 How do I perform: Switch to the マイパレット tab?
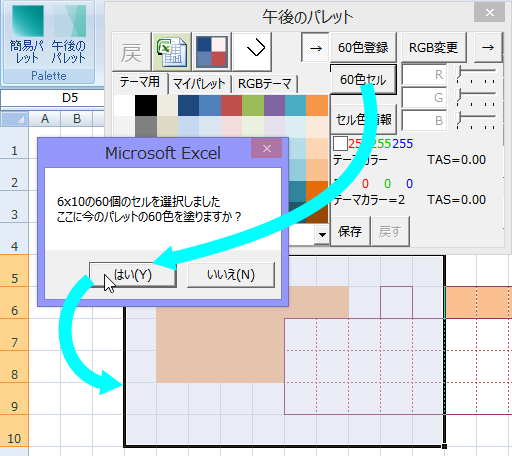pos(199,83)
